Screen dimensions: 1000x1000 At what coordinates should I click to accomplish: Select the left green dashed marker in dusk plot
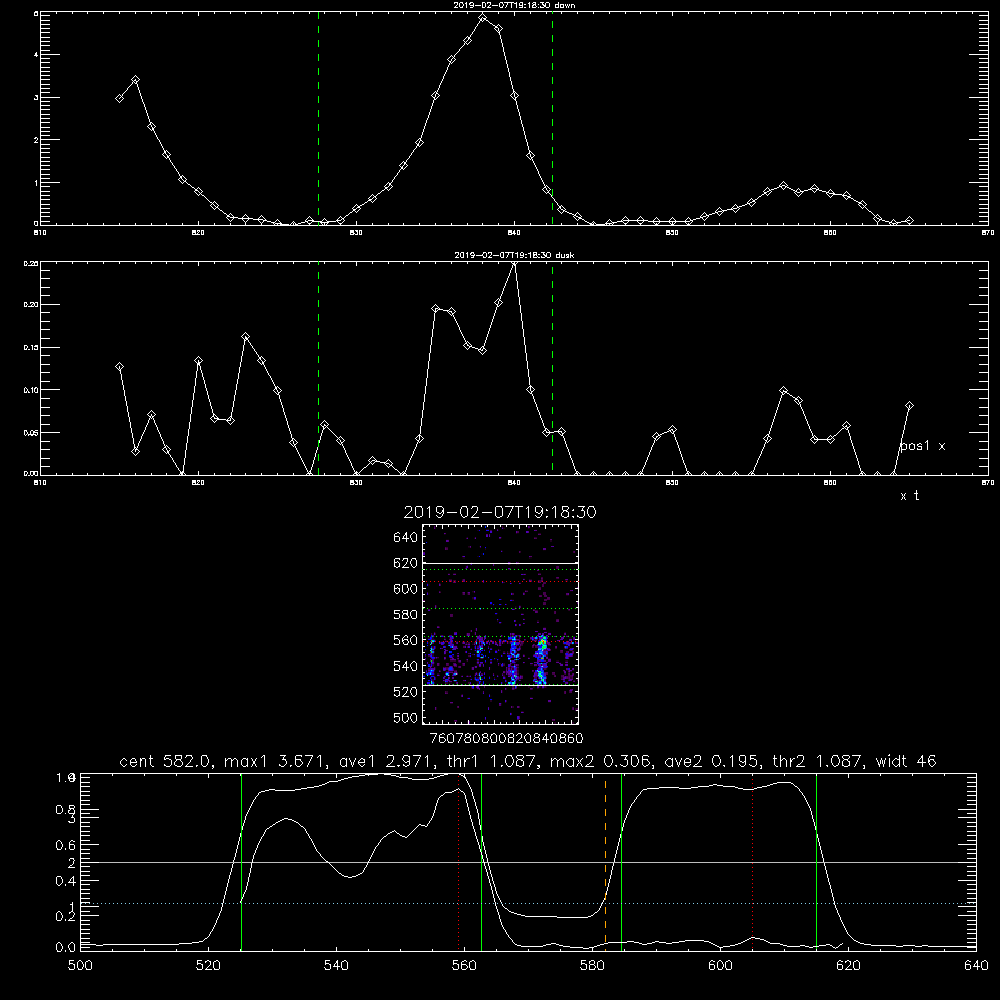319,369
